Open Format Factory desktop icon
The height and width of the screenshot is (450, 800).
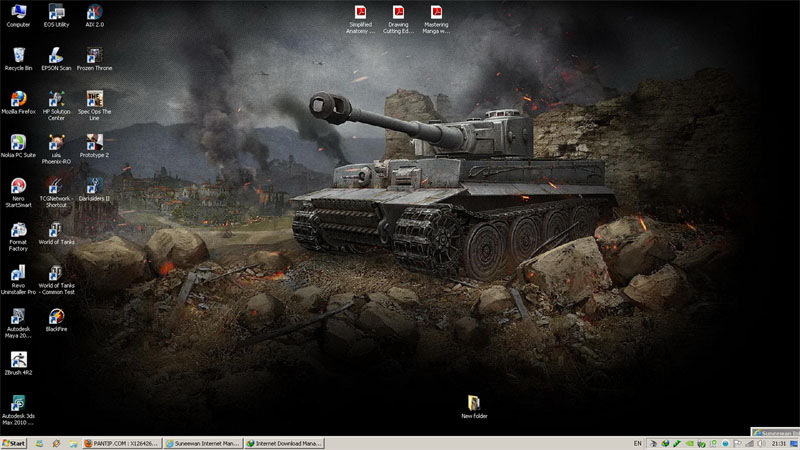point(18,236)
